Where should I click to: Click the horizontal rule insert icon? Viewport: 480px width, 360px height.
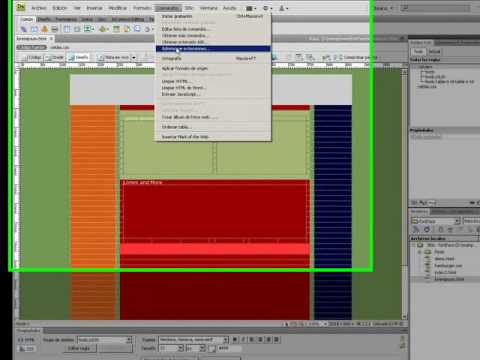pyautogui.click(x=54, y=29)
